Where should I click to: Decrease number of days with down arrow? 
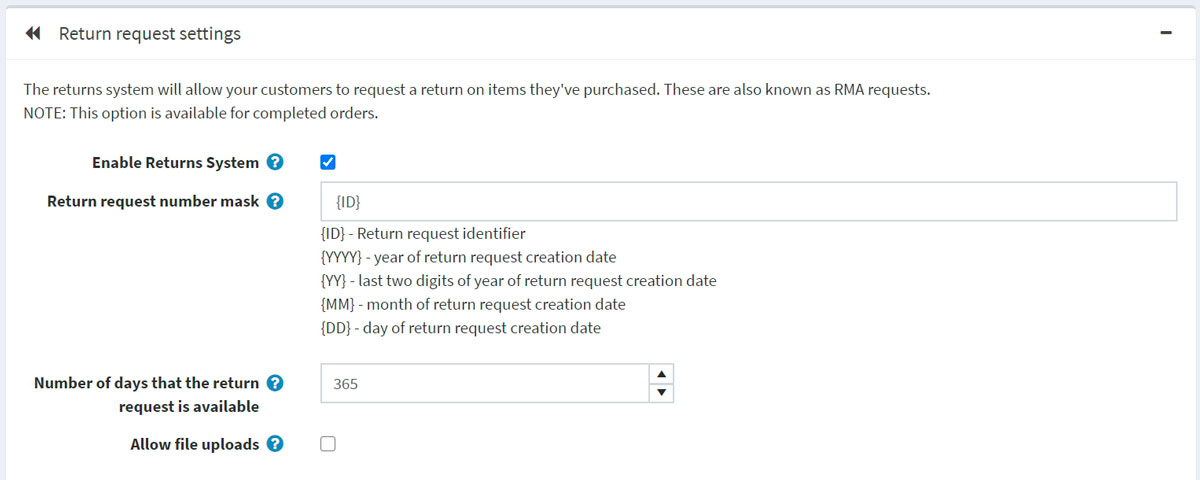[661, 392]
